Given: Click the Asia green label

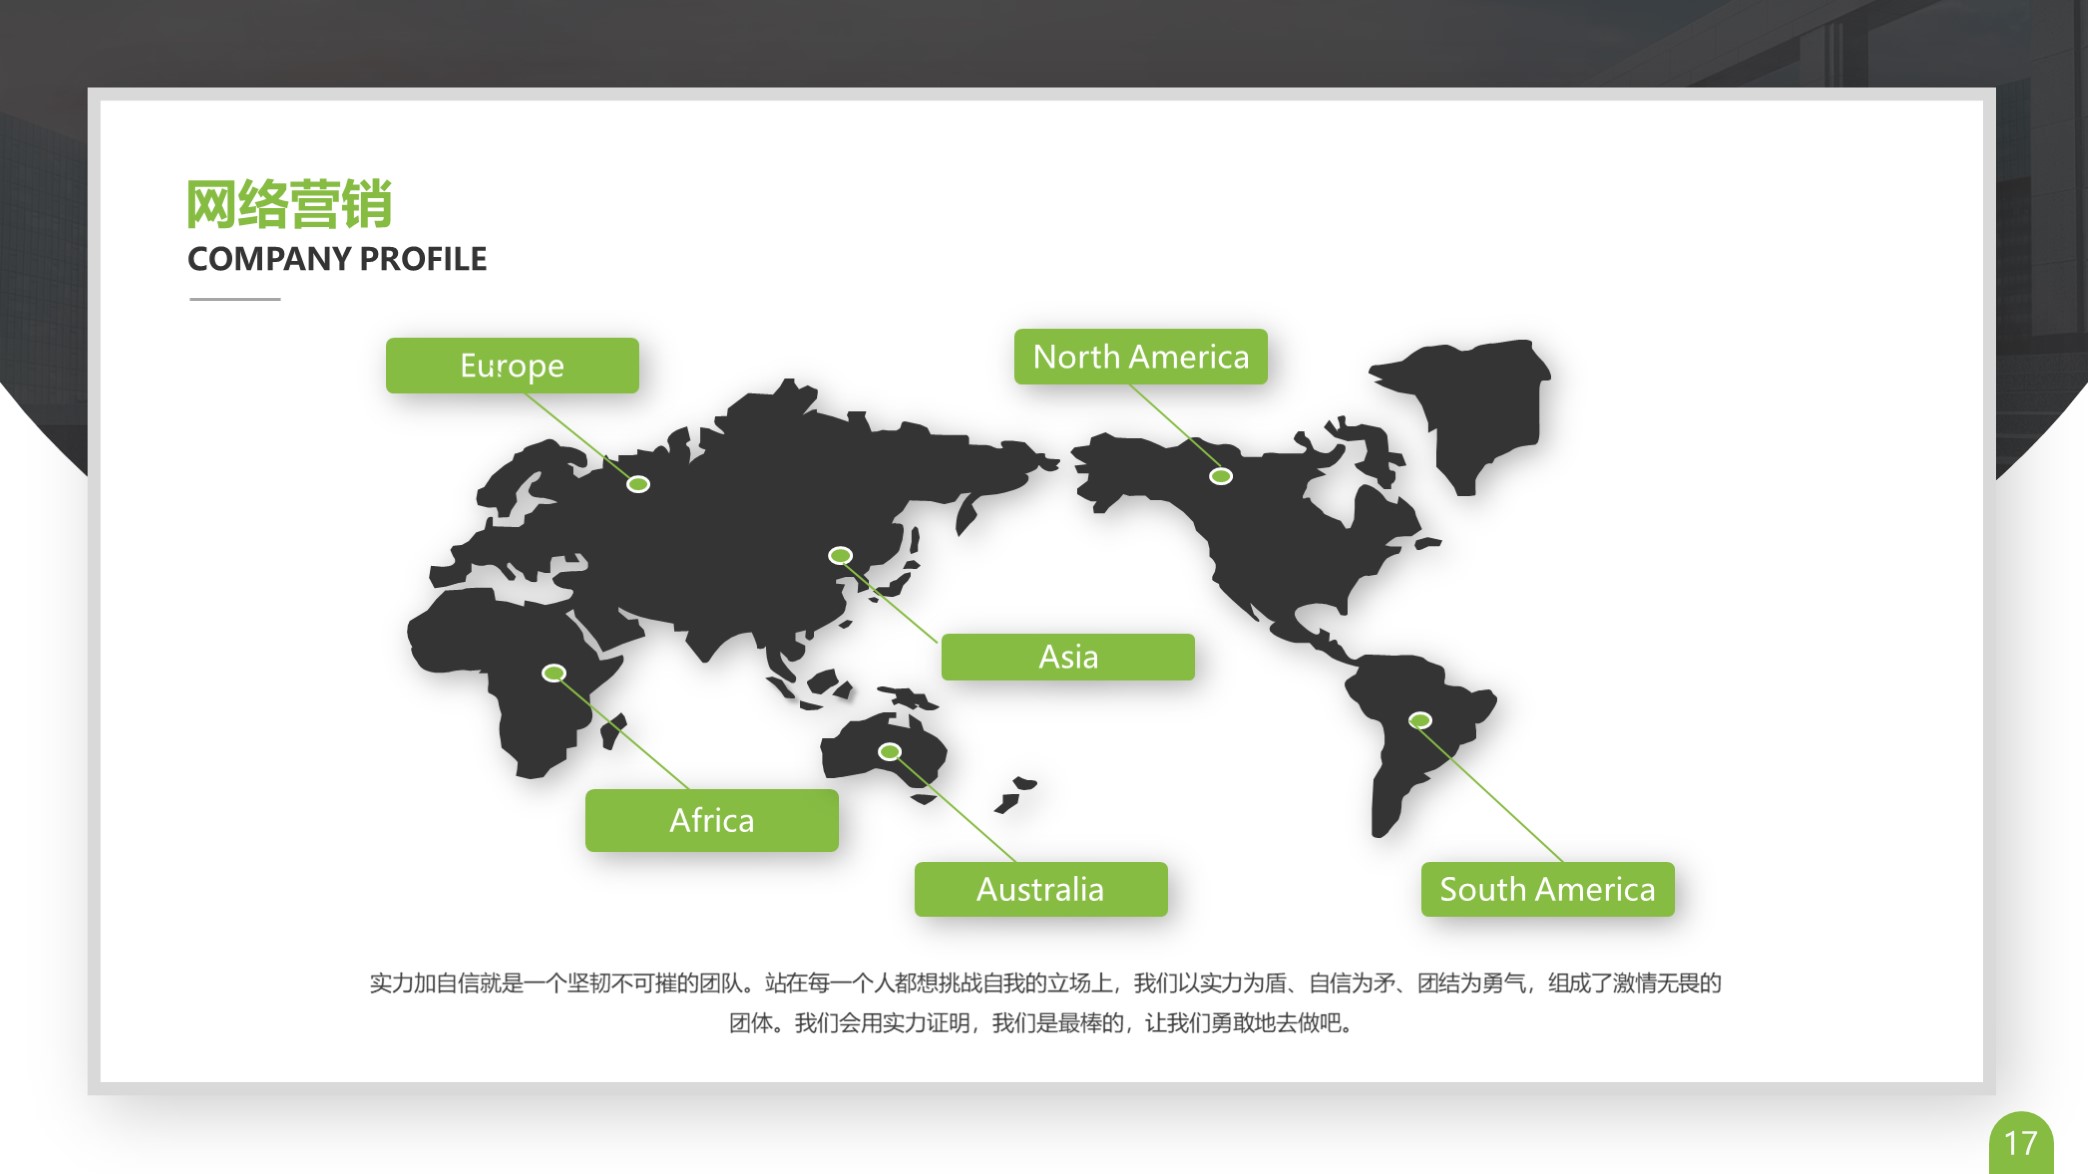Looking at the screenshot, I should 1066,657.
